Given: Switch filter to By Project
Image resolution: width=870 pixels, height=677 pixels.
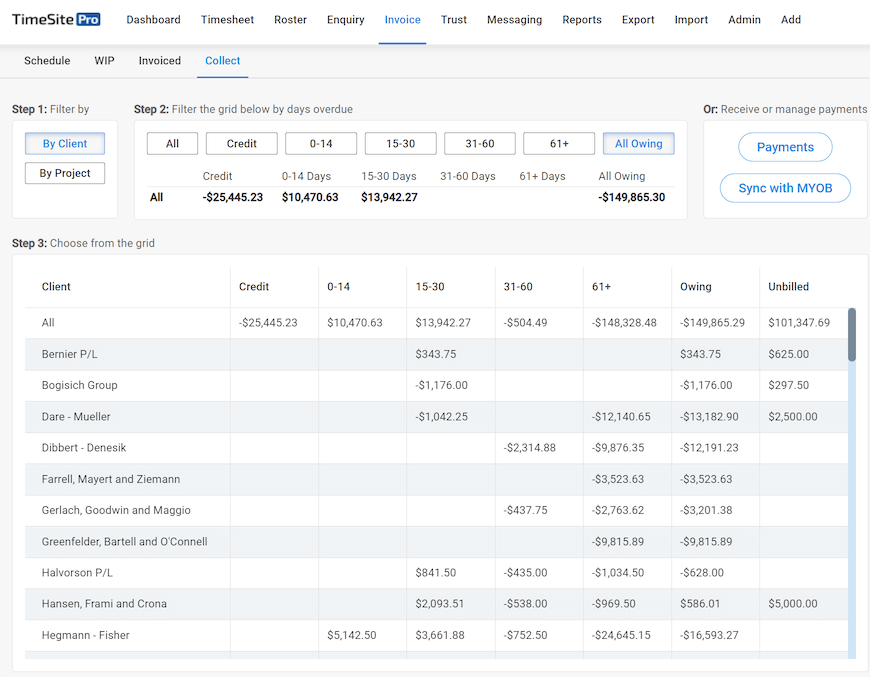Looking at the screenshot, I should (x=65, y=173).
